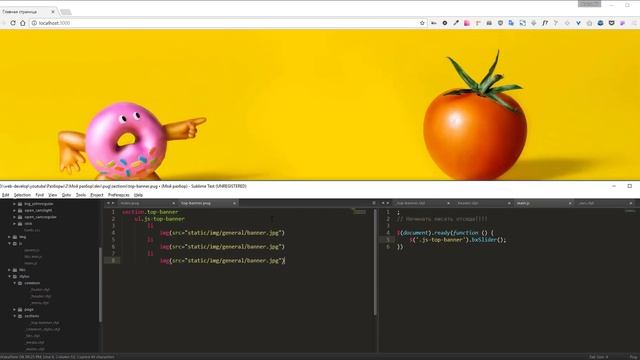Click line 1 'section.top-banner' in left editor
Viewport: 640px width, 360px height.
tap(150, 212)
